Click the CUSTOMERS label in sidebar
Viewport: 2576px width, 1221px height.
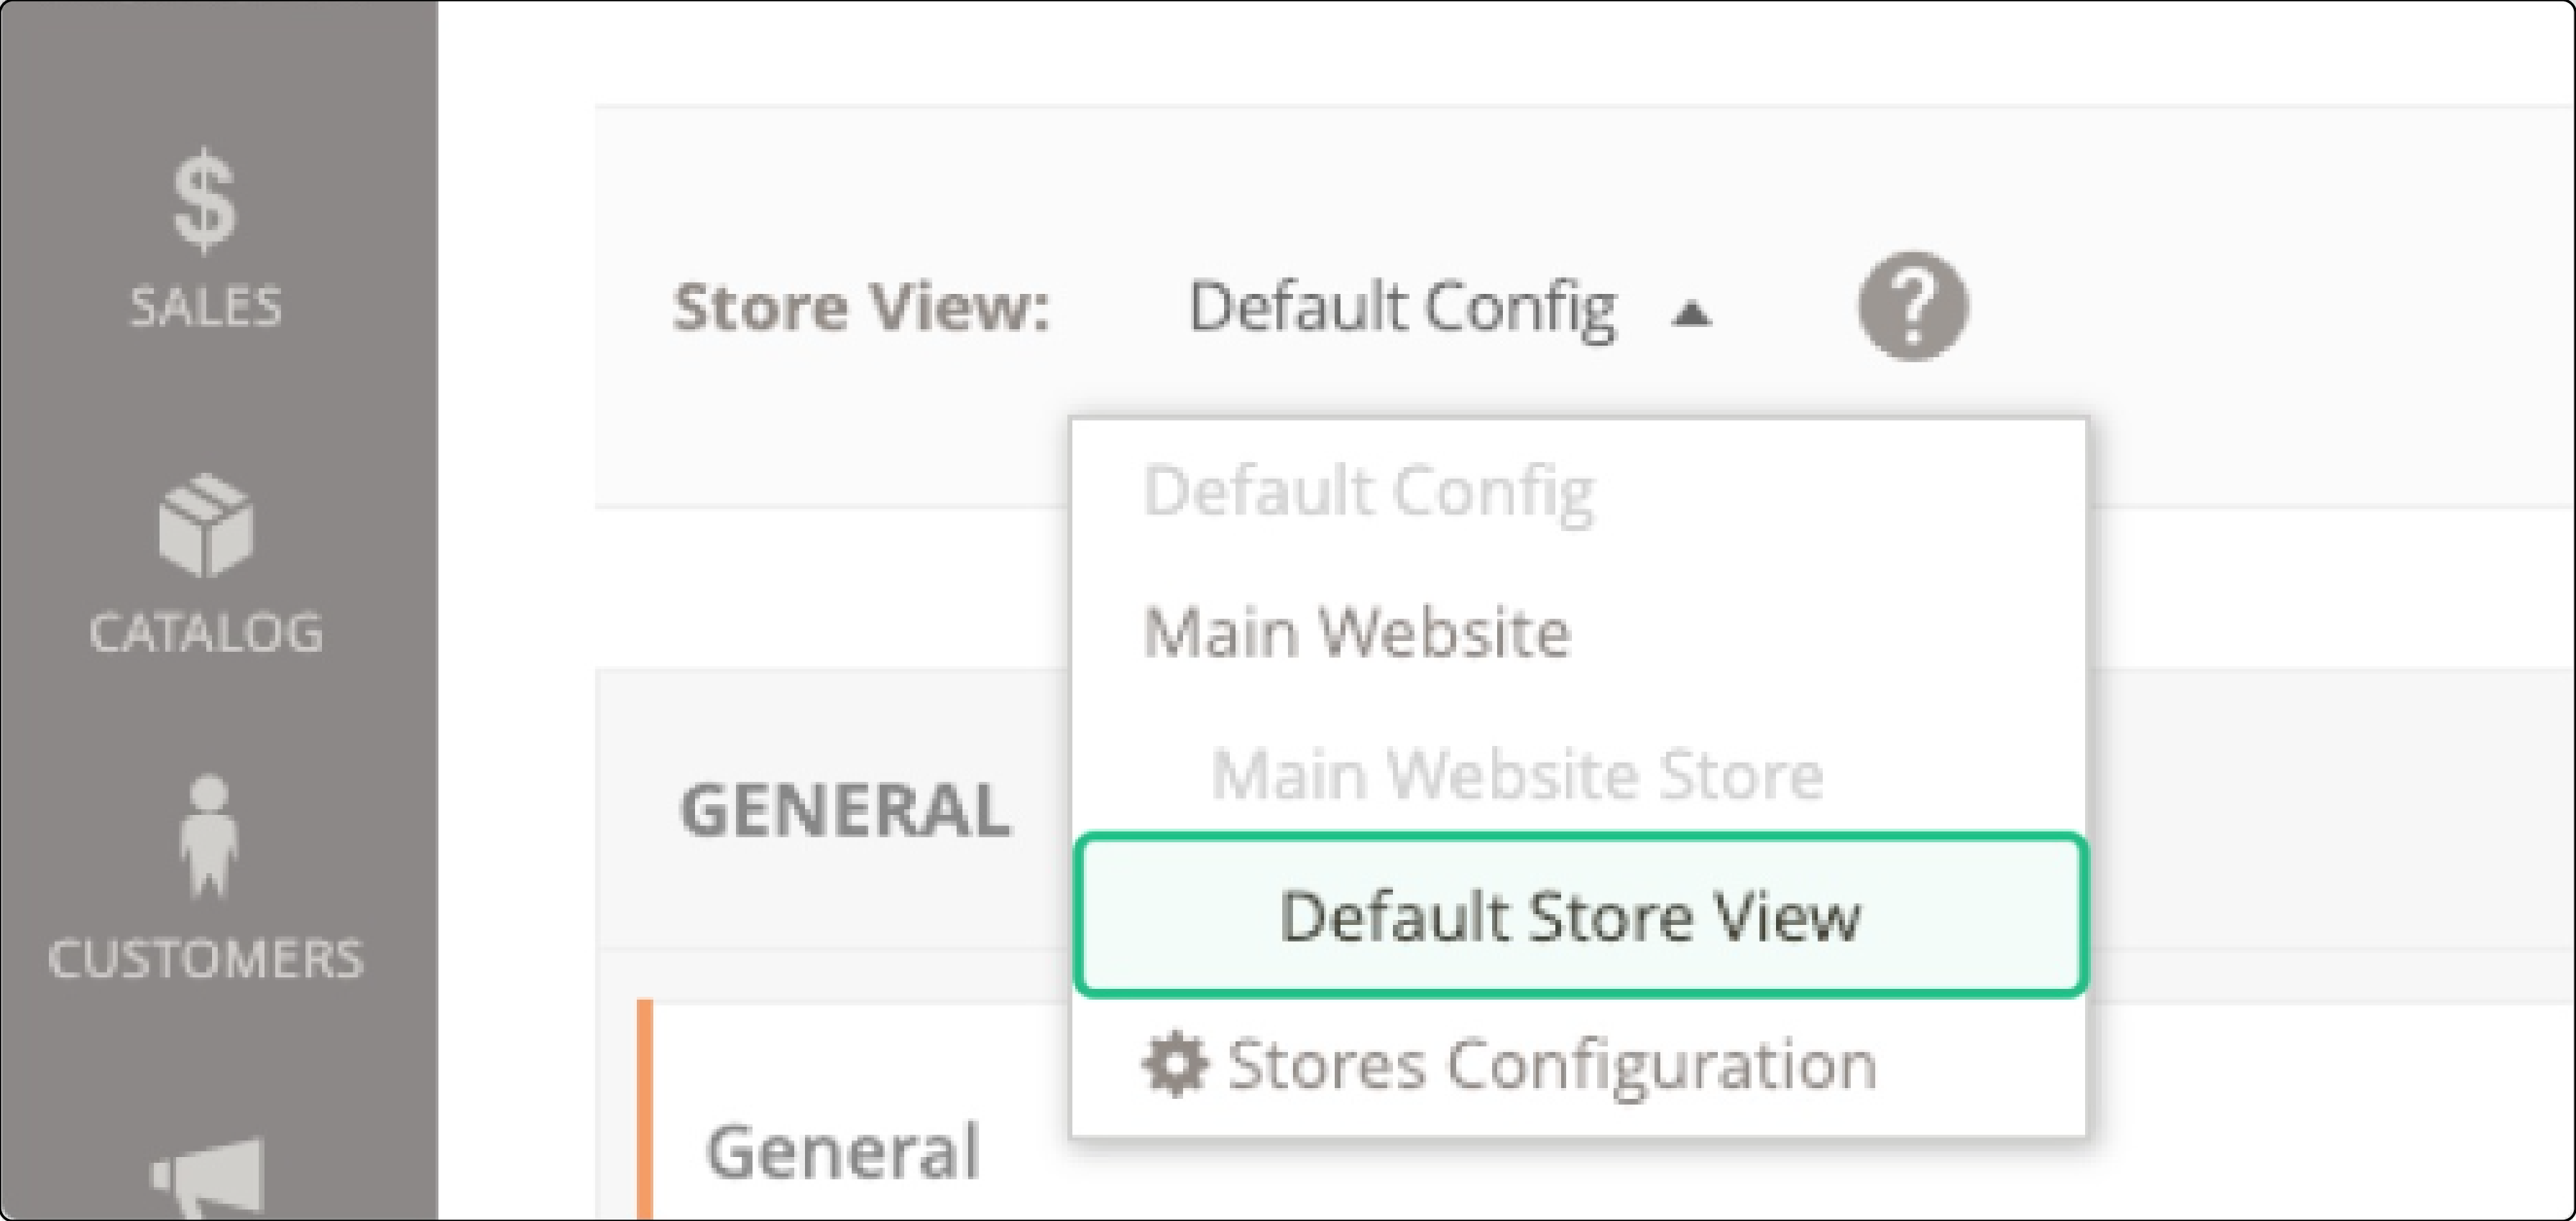[206, 958]
